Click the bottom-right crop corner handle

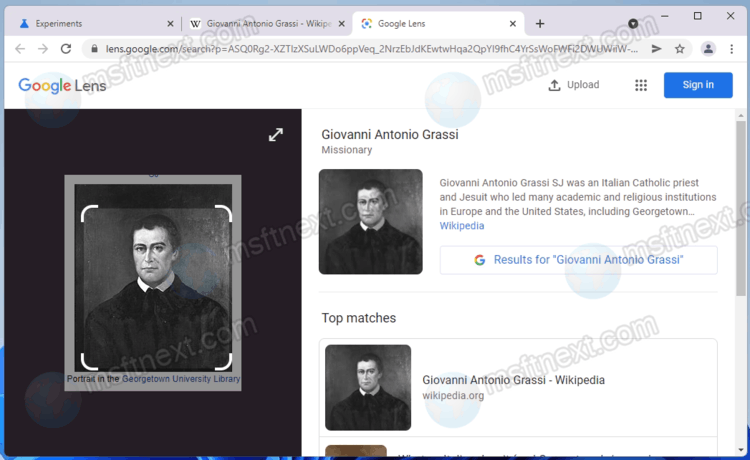224,361
